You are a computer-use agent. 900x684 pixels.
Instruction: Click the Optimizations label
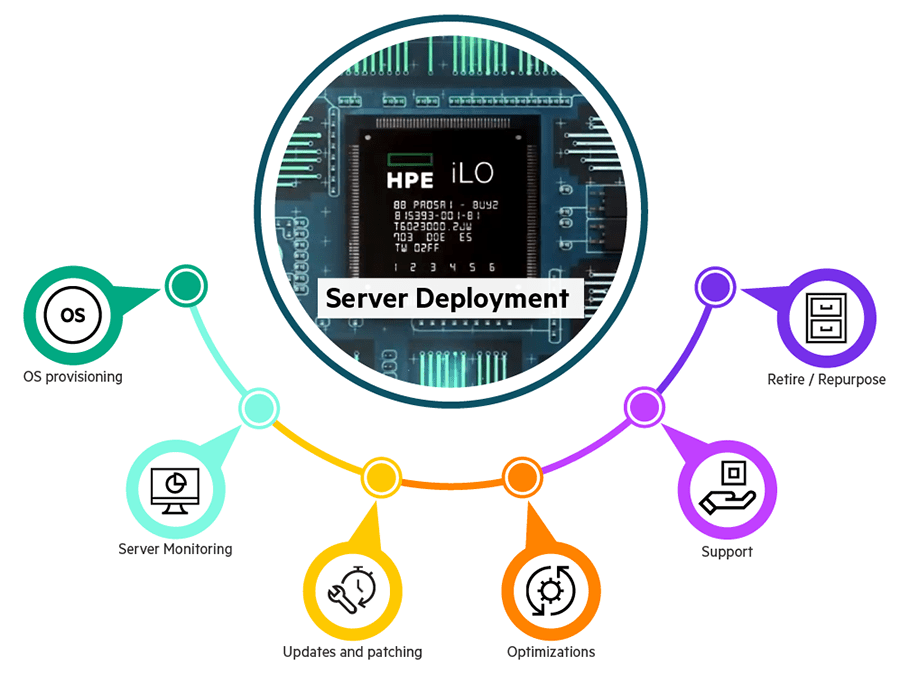(x=551, y=652)
